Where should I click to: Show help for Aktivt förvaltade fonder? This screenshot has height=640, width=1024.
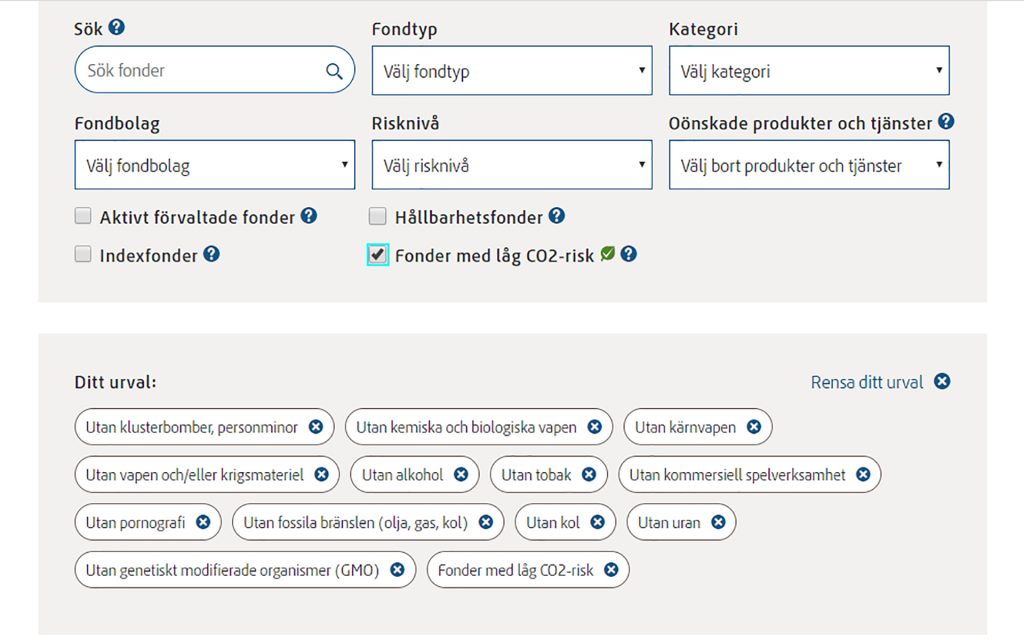coord(309,216)
